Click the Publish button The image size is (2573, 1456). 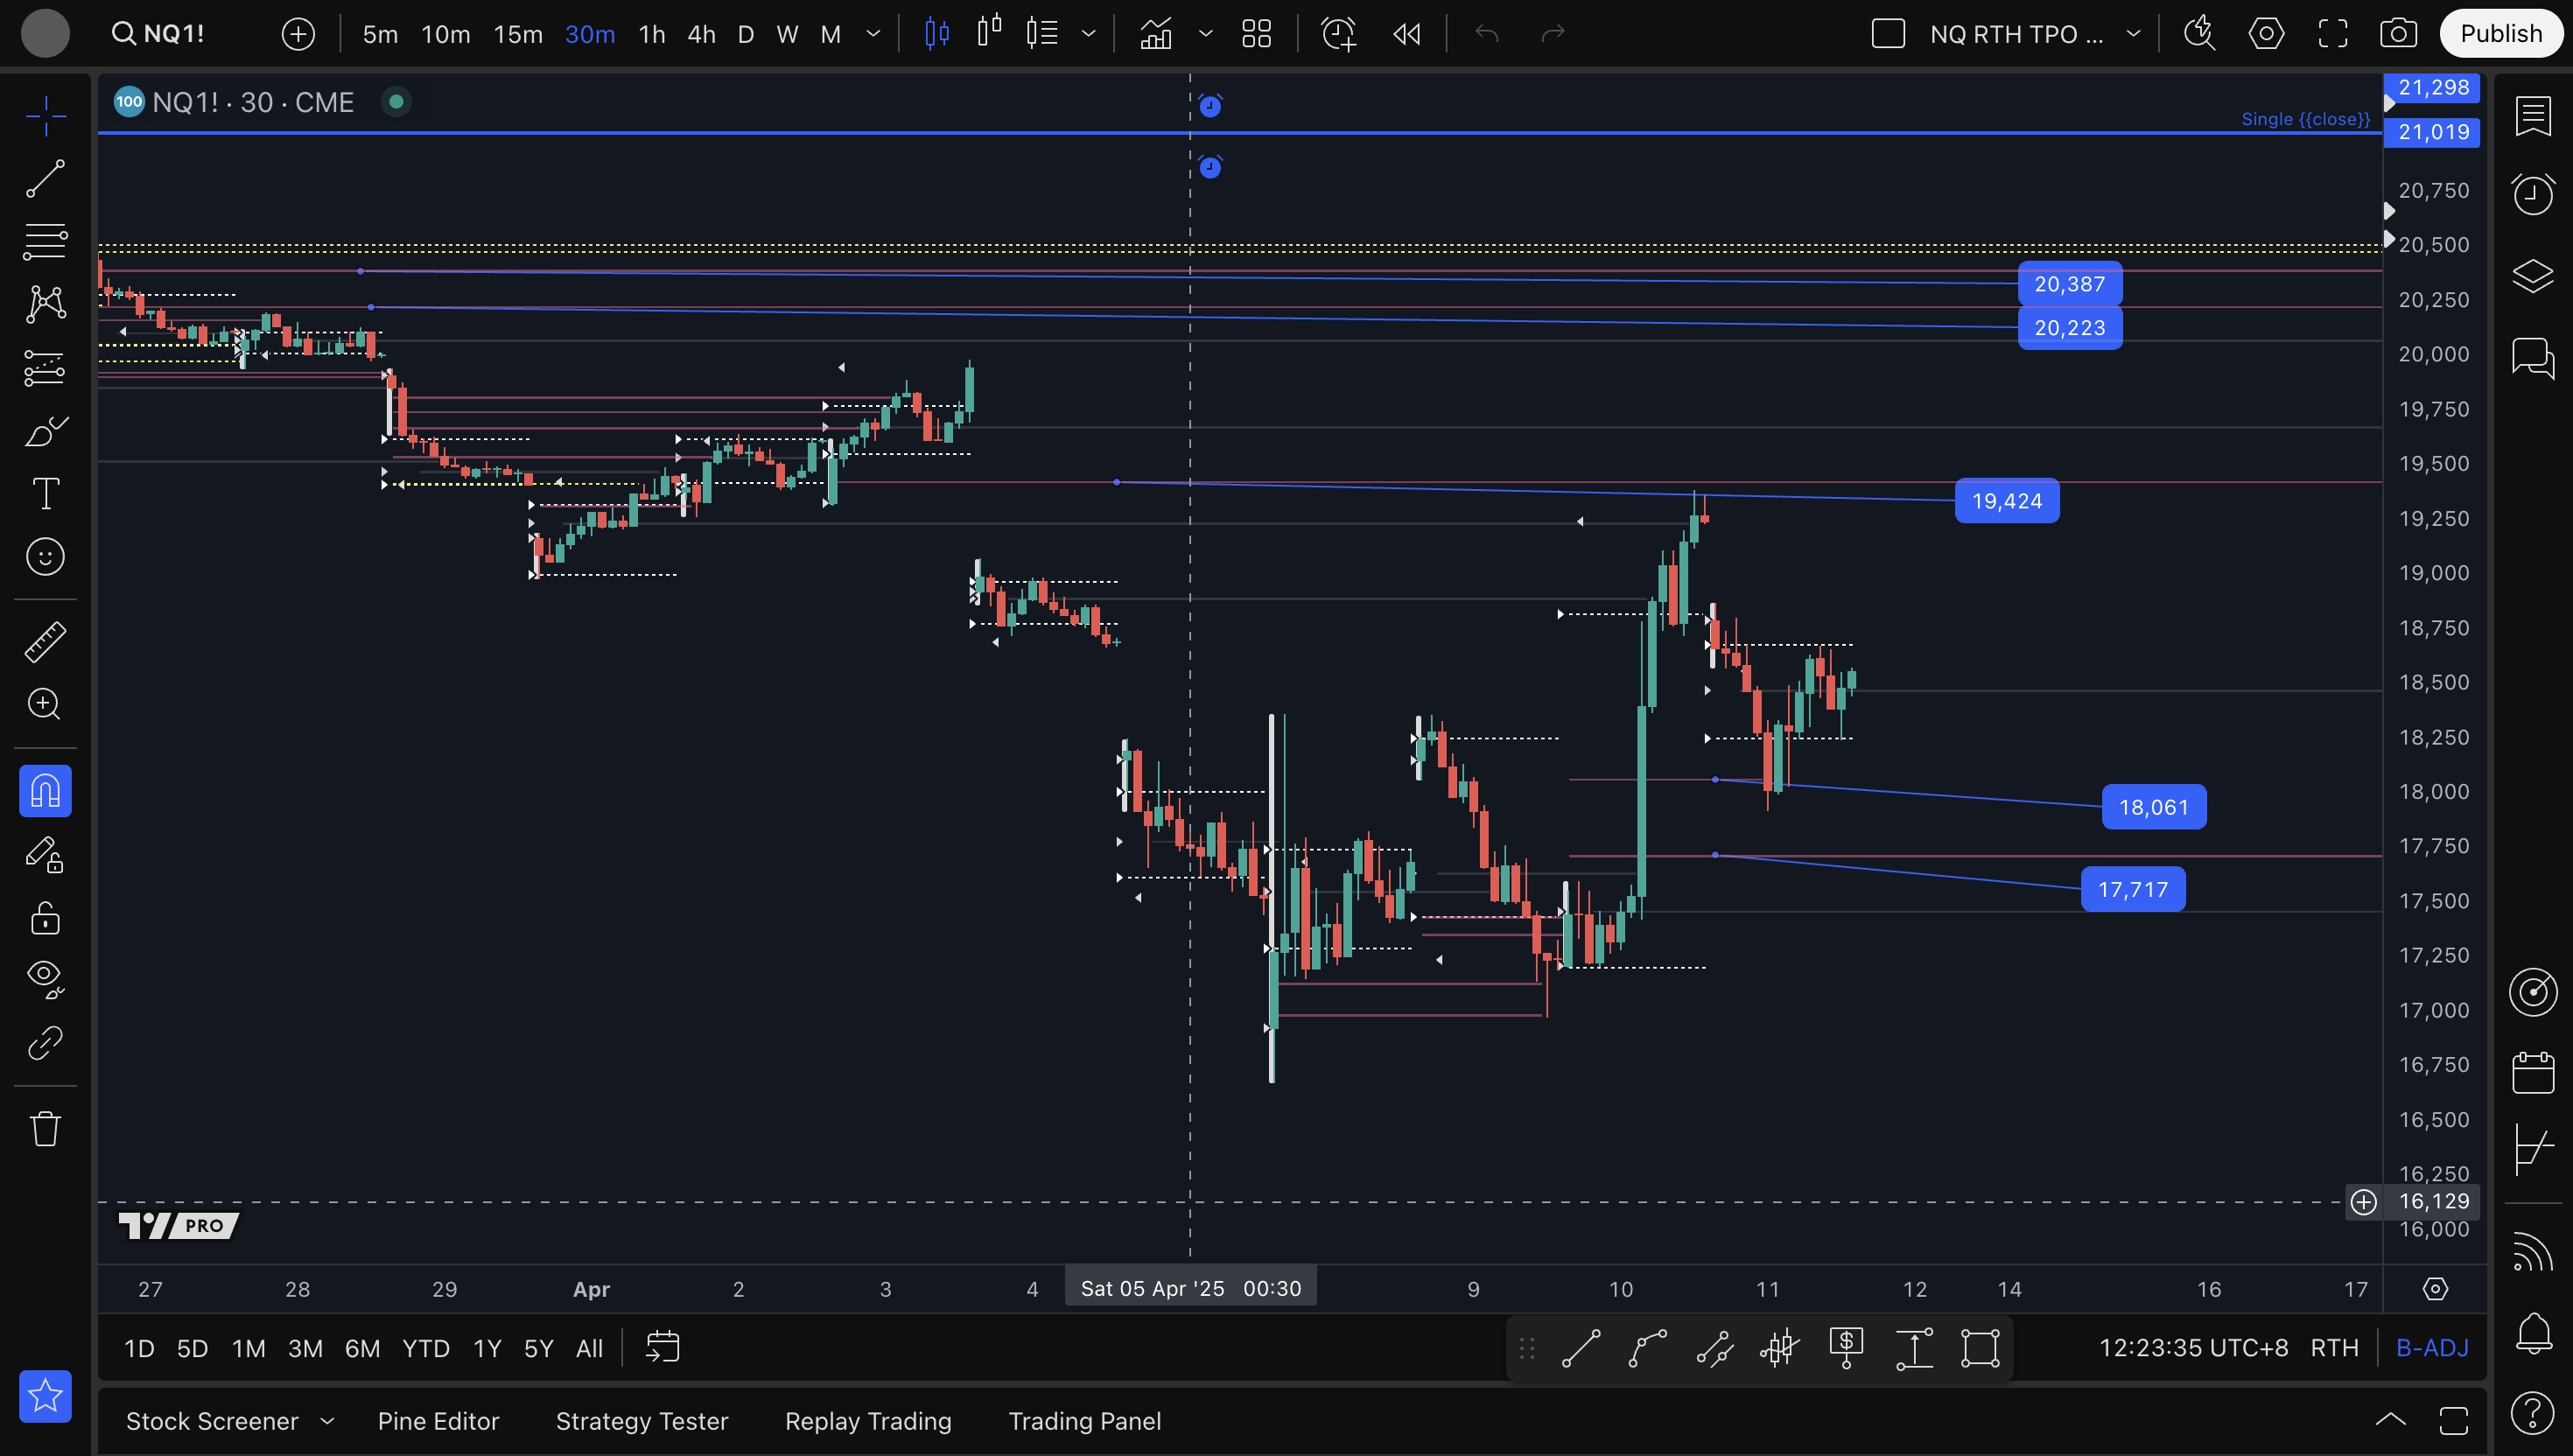point(2500,34)
